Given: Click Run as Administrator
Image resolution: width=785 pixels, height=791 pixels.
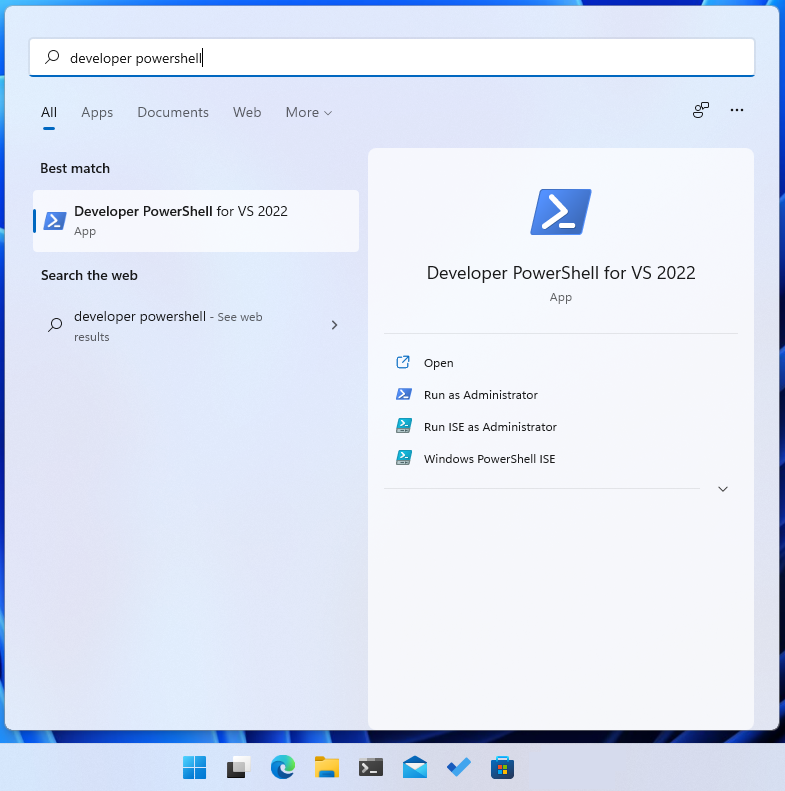Looking at the screenshot, I should pyautogui.click(x=480, y=395).
